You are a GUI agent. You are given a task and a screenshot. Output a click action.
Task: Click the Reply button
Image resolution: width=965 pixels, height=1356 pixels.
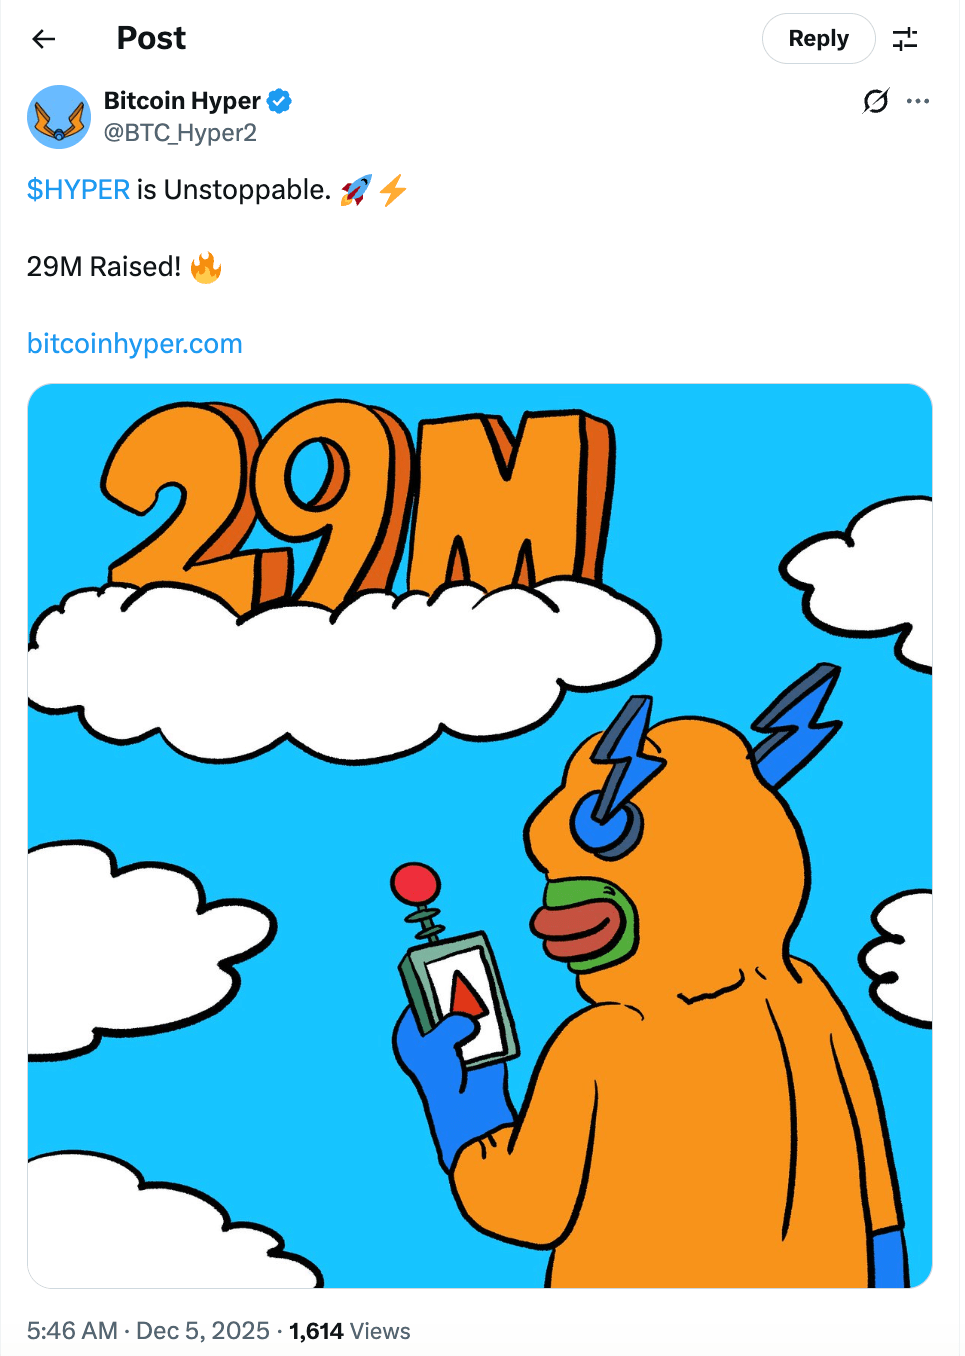(x=818, y=38)
